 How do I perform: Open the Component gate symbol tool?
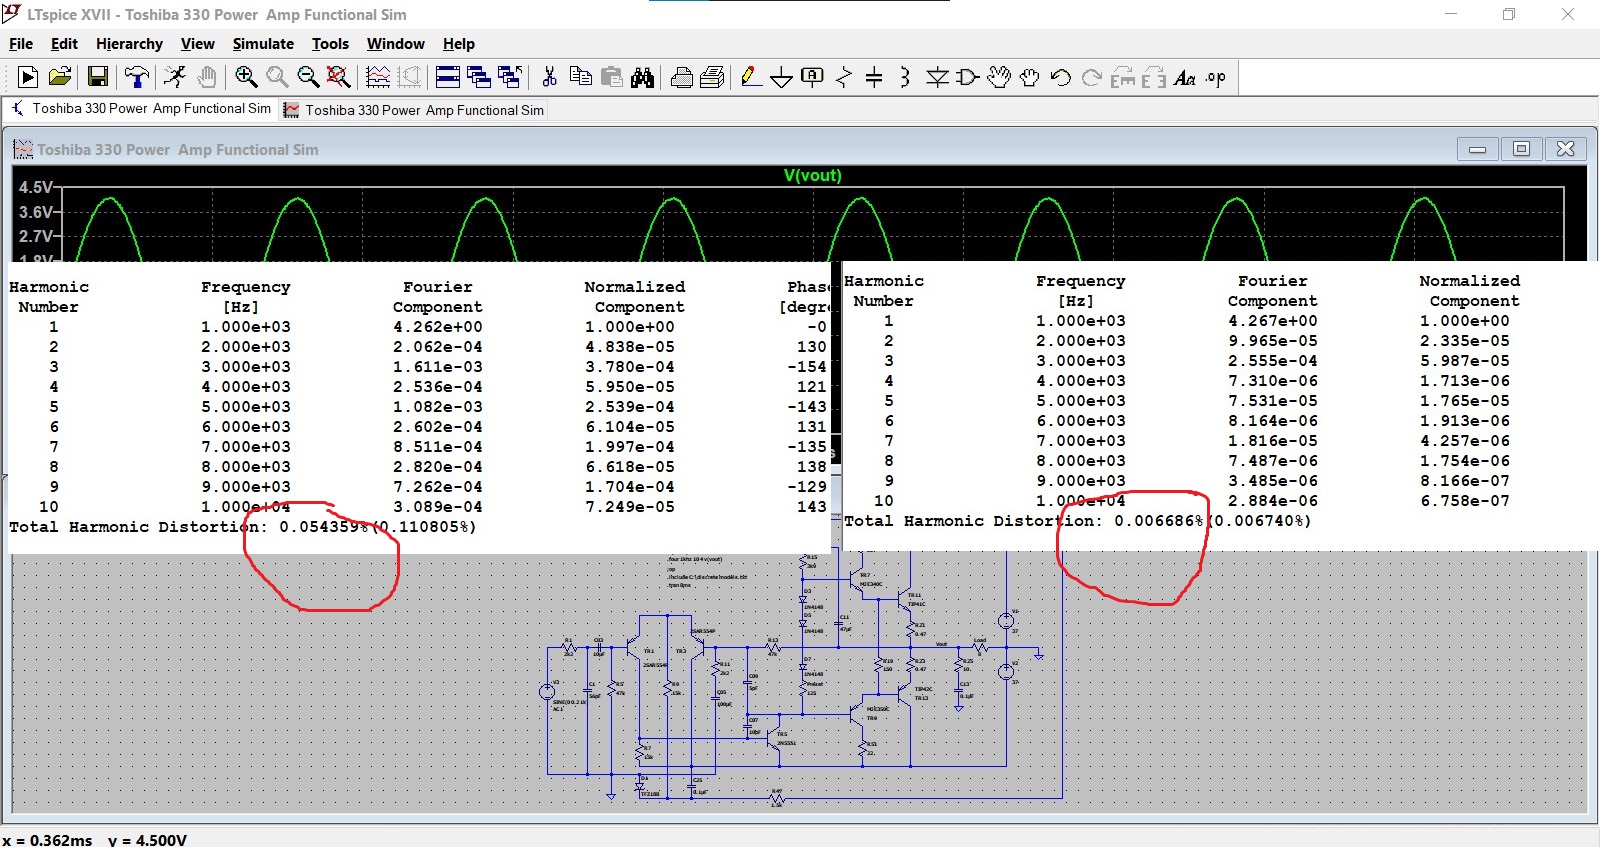967,77
